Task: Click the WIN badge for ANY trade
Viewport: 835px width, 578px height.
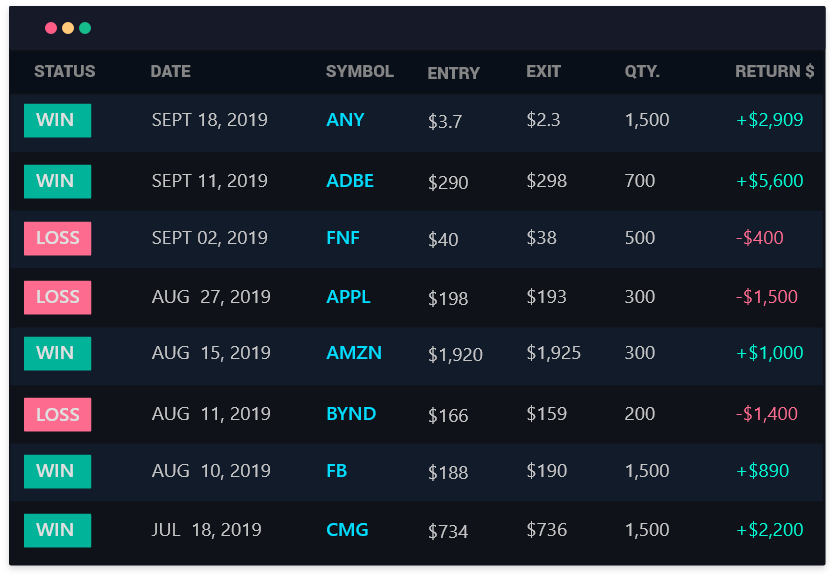Action: tap(57, 119)
